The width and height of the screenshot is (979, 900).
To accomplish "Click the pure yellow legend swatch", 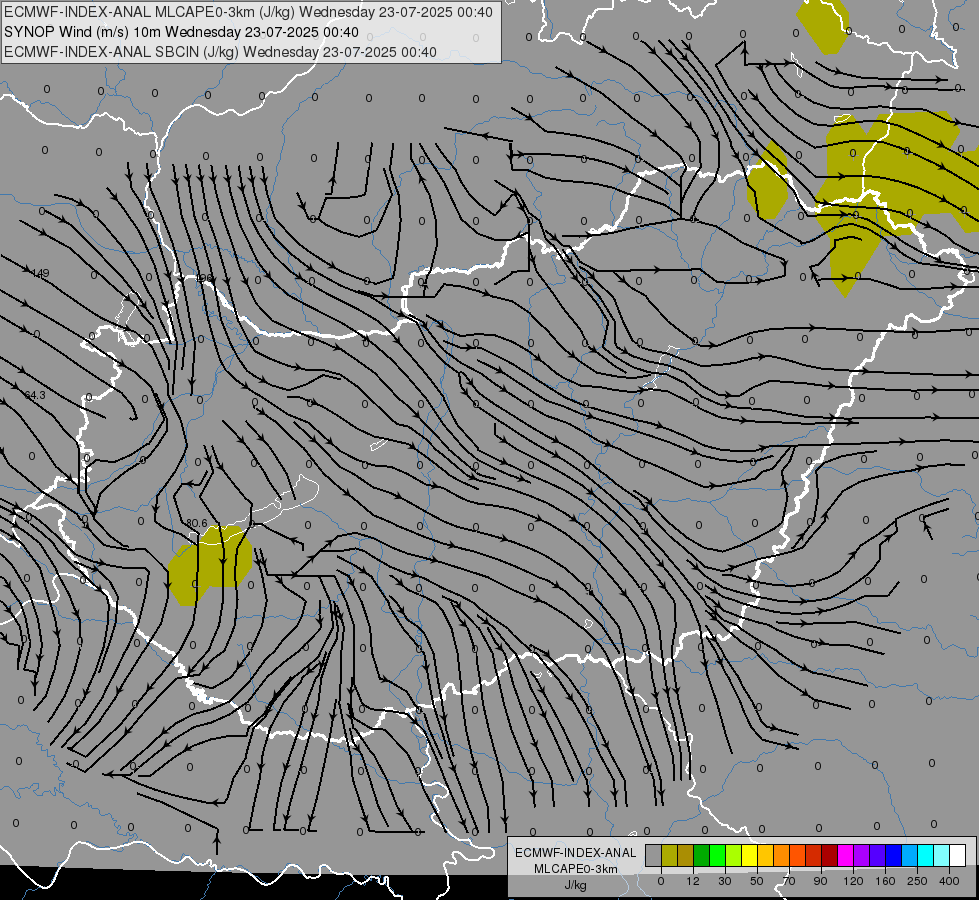I will click(x=749, y=856).
